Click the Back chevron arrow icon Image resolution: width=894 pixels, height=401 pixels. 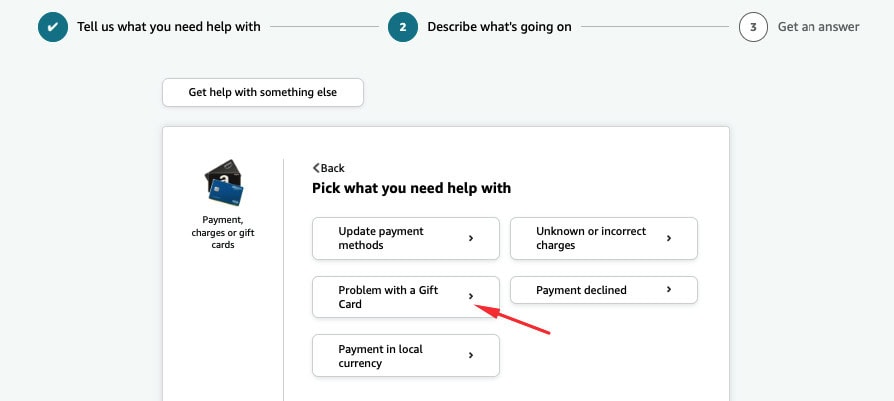pos(316,168)
